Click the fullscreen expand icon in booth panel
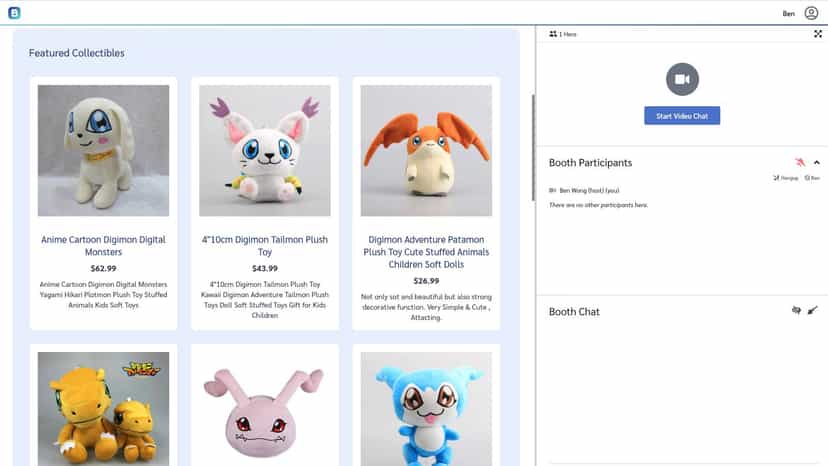Image resolution: width=828 pixels, height=466 pixels. pyautogui.click(x=817, y=34)
